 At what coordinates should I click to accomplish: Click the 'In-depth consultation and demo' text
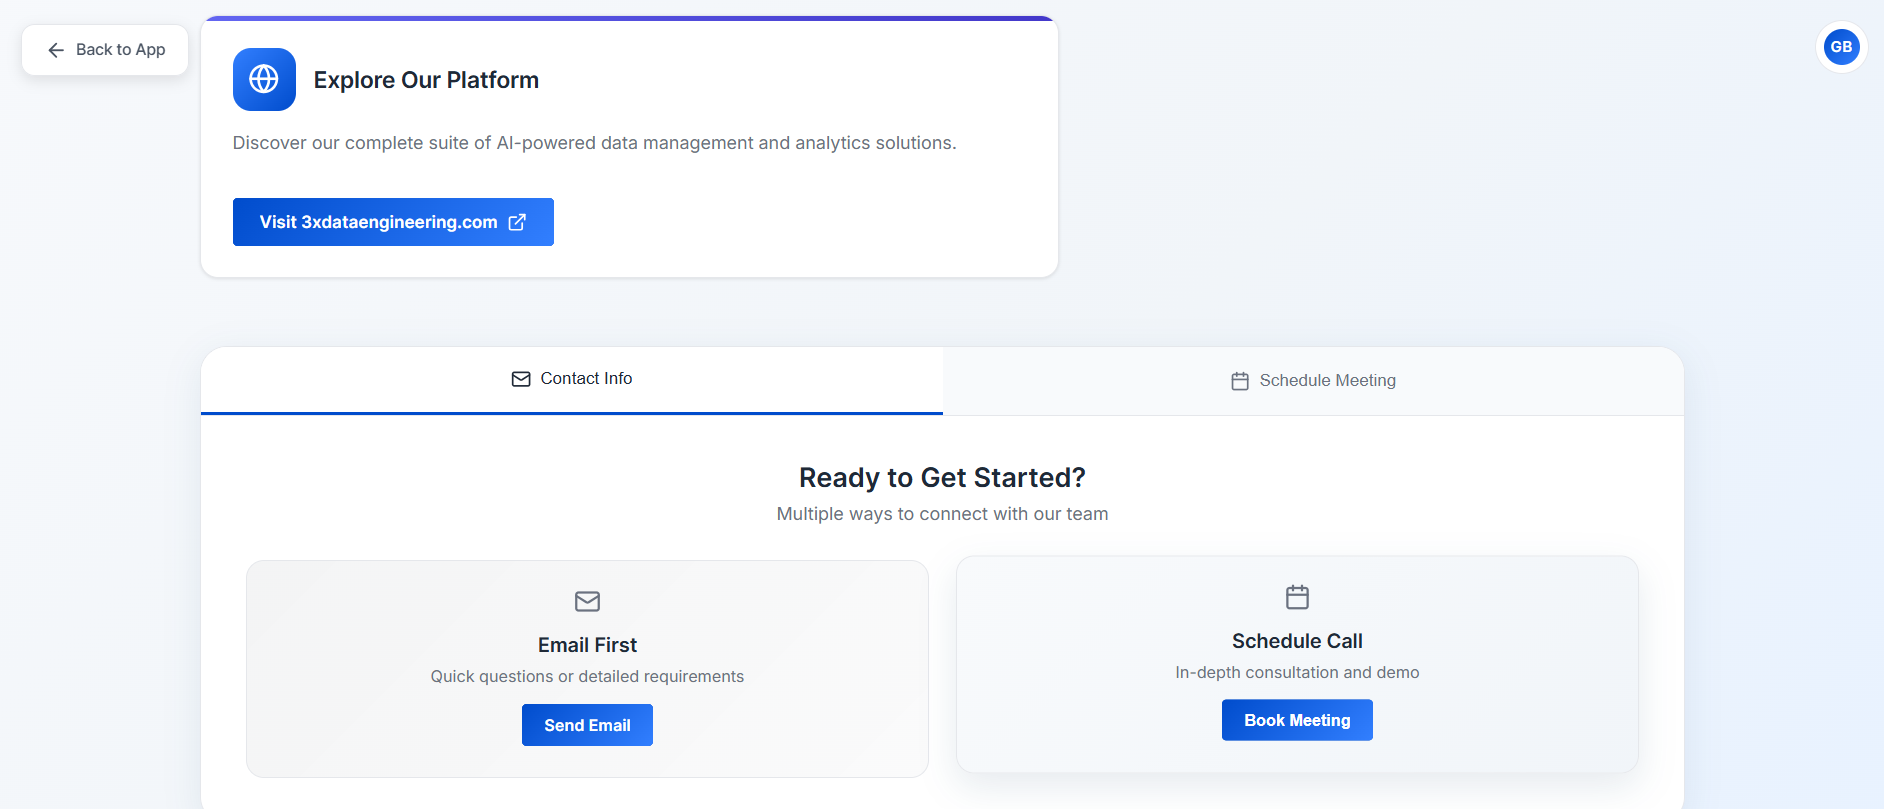(x=1297, y=673)
